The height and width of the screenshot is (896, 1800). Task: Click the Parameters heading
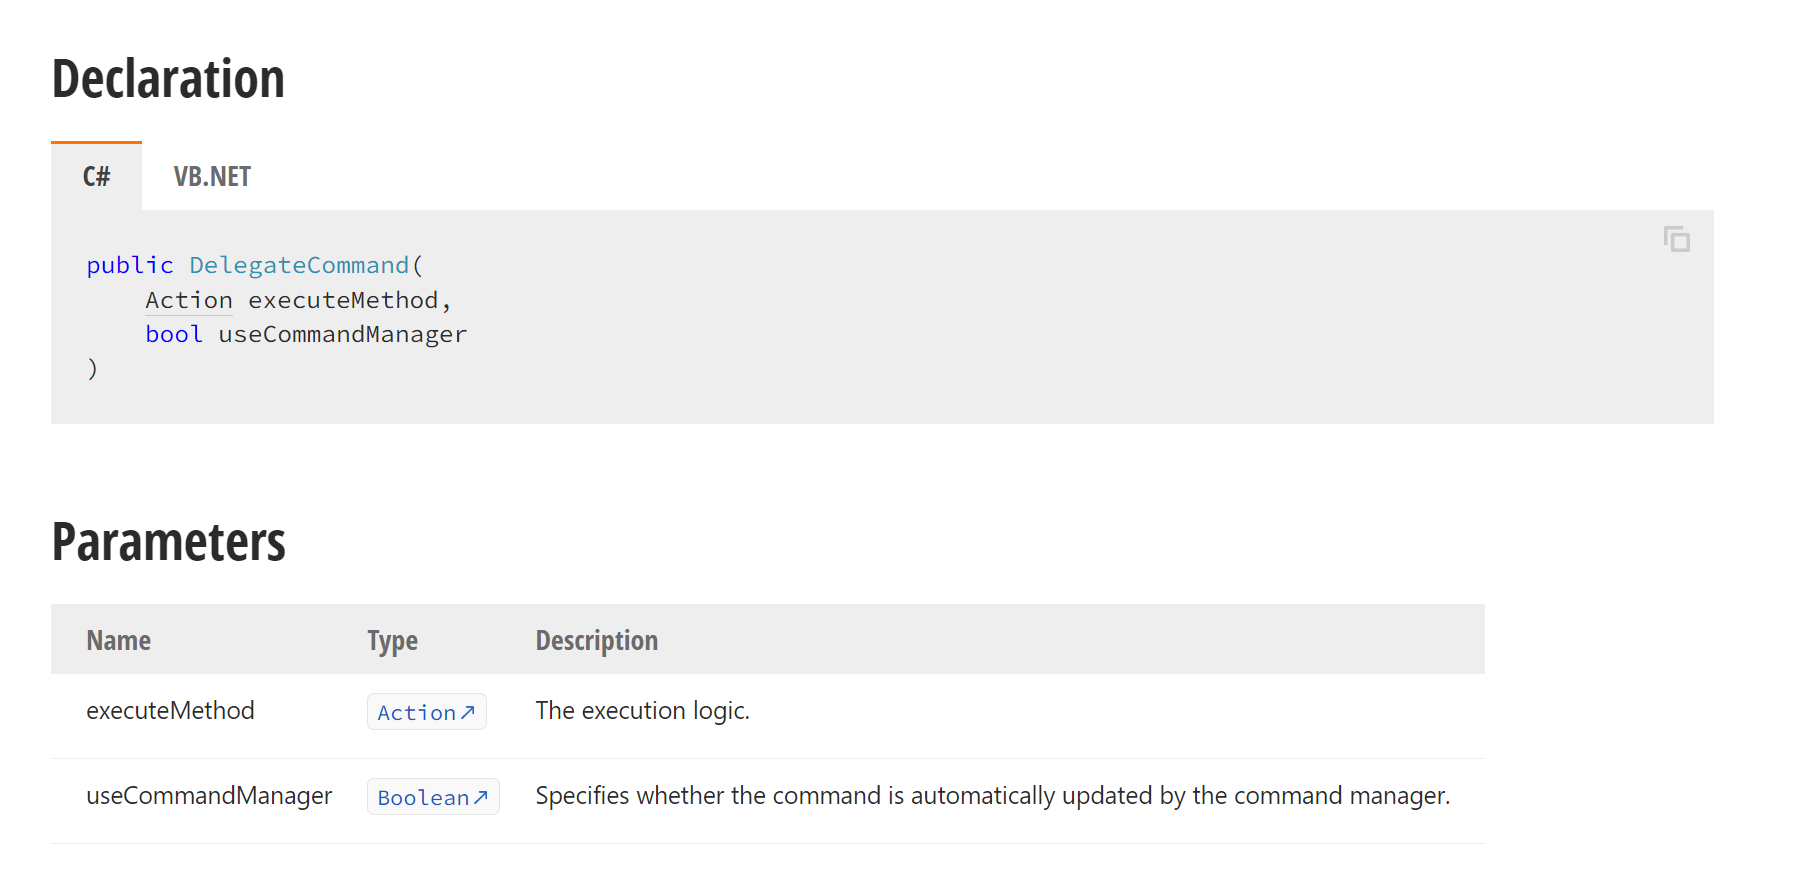click(x=168, y=542)
